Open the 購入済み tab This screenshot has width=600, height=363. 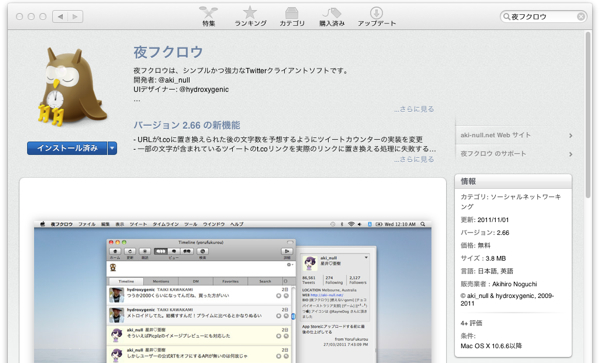[x=332, y=16]
